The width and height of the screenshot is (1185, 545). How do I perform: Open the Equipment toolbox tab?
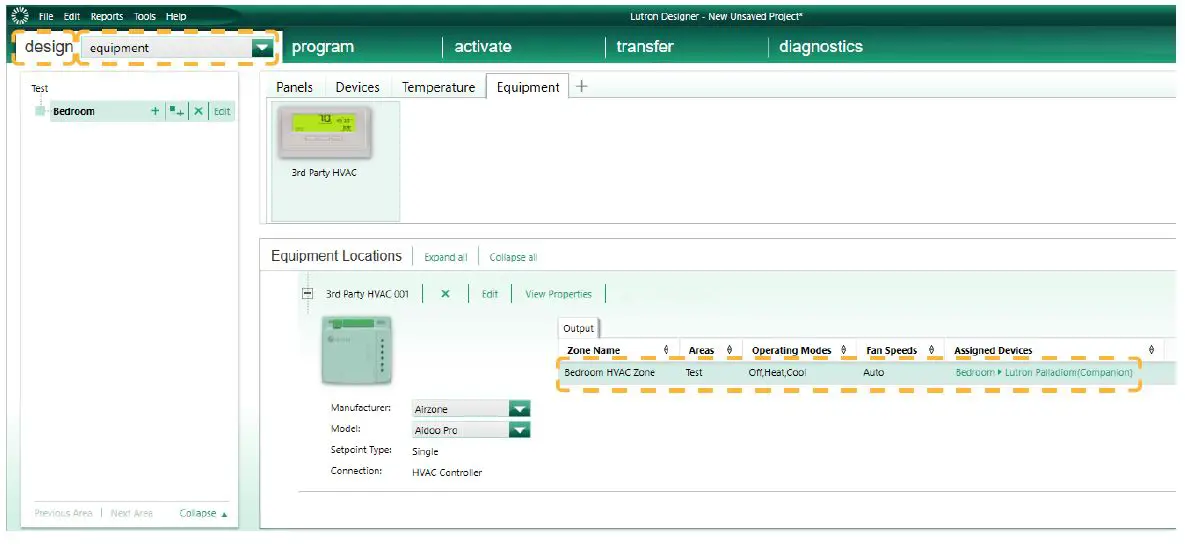(528, 87)
